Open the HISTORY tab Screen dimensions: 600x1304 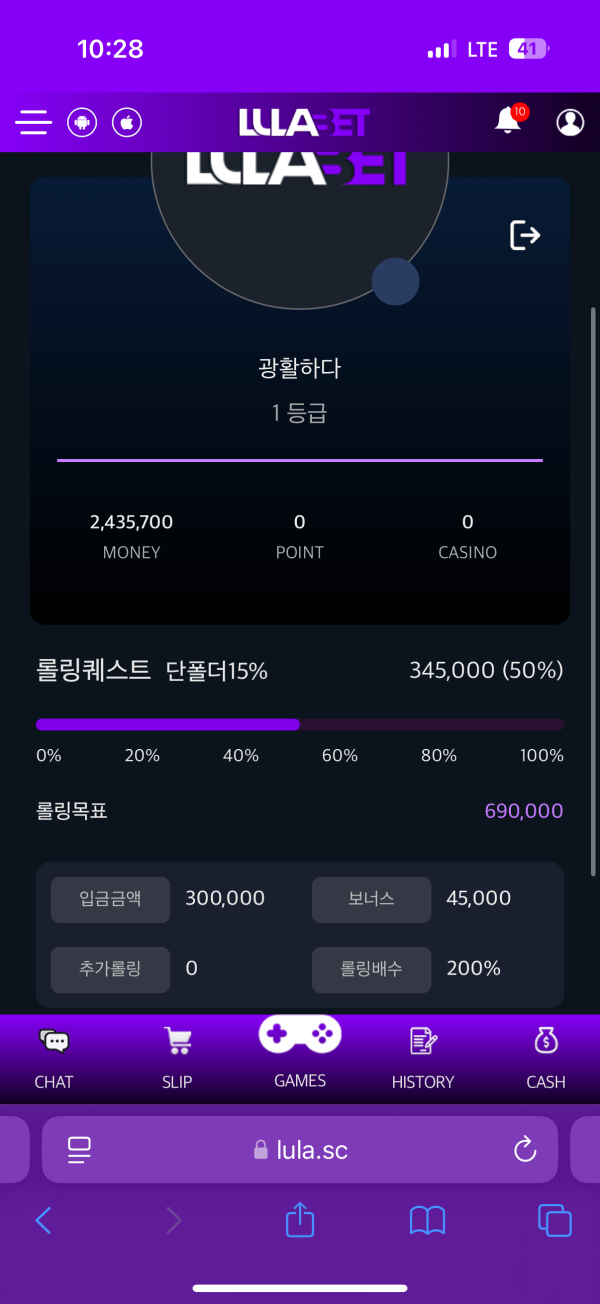pyautogui.click(x=423, y=1059)
